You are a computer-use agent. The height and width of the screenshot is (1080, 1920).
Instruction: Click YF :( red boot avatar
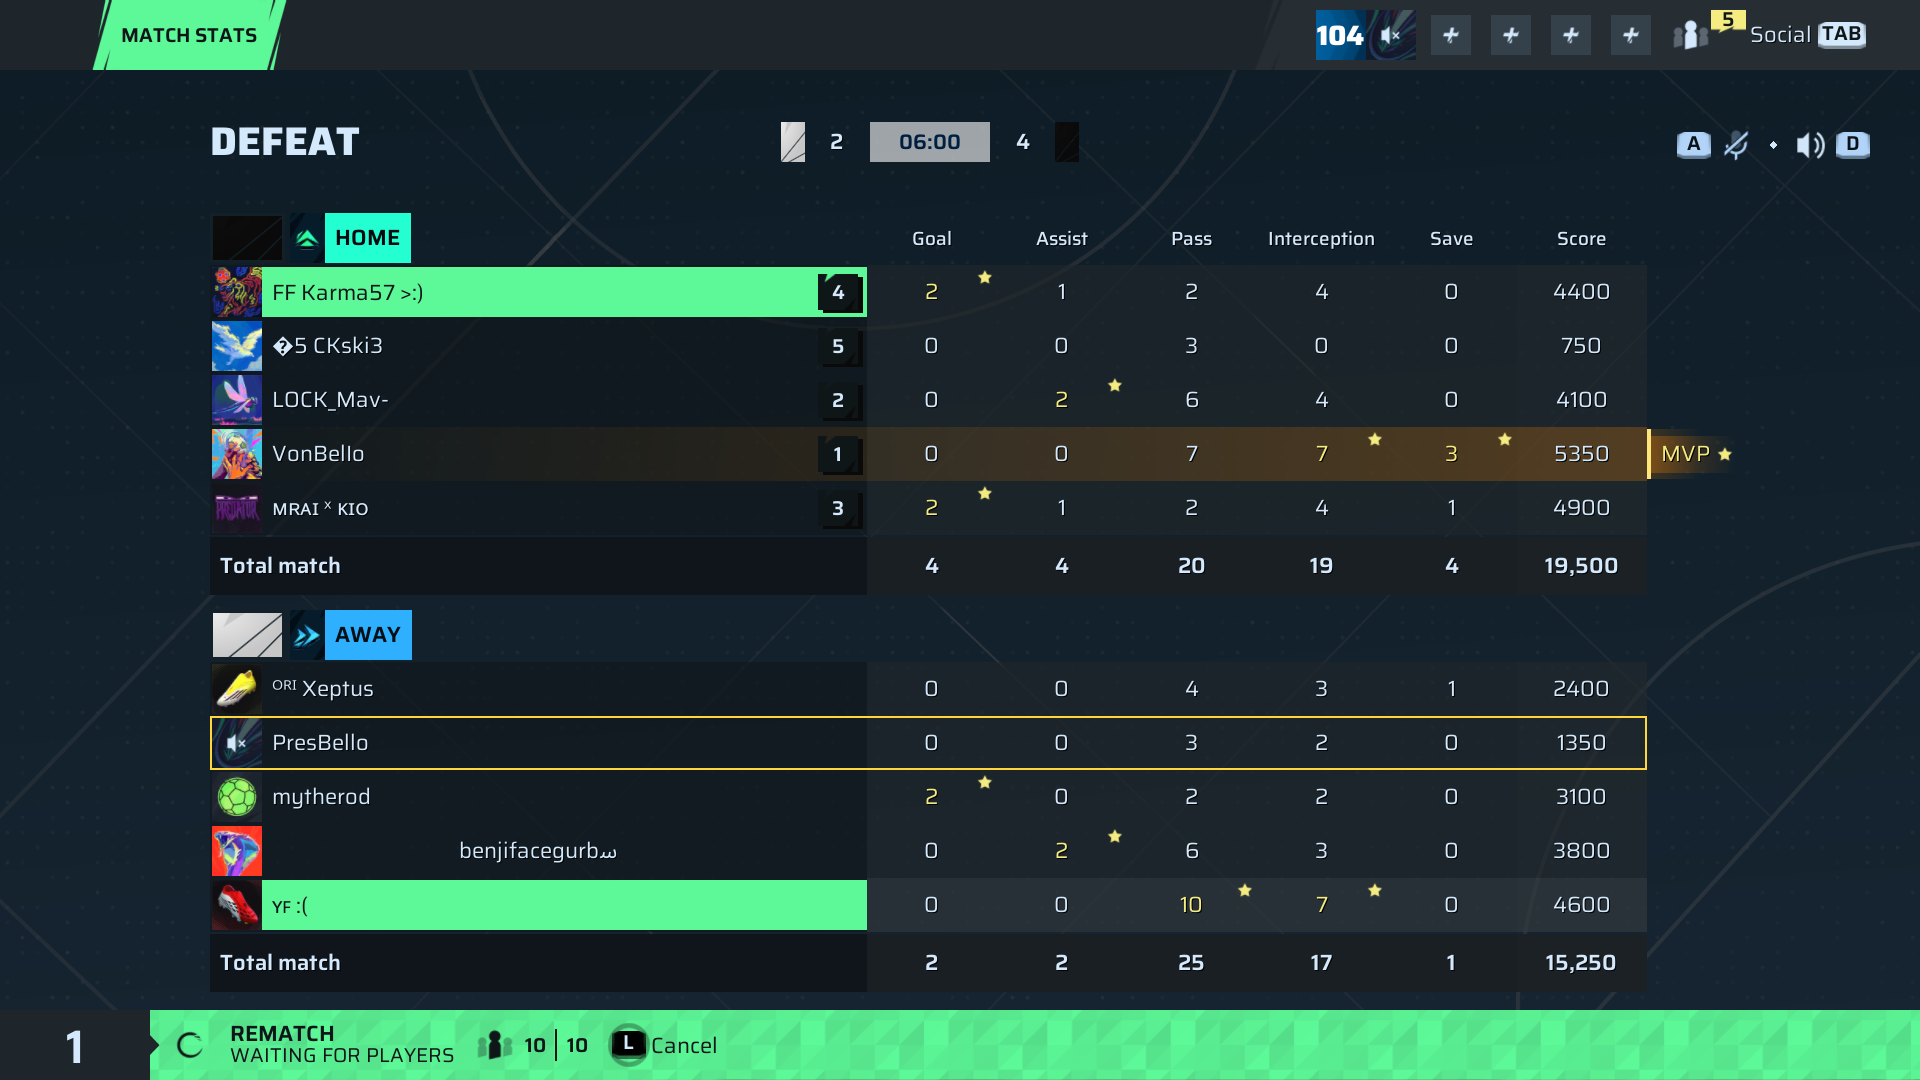tap(237, 905)
